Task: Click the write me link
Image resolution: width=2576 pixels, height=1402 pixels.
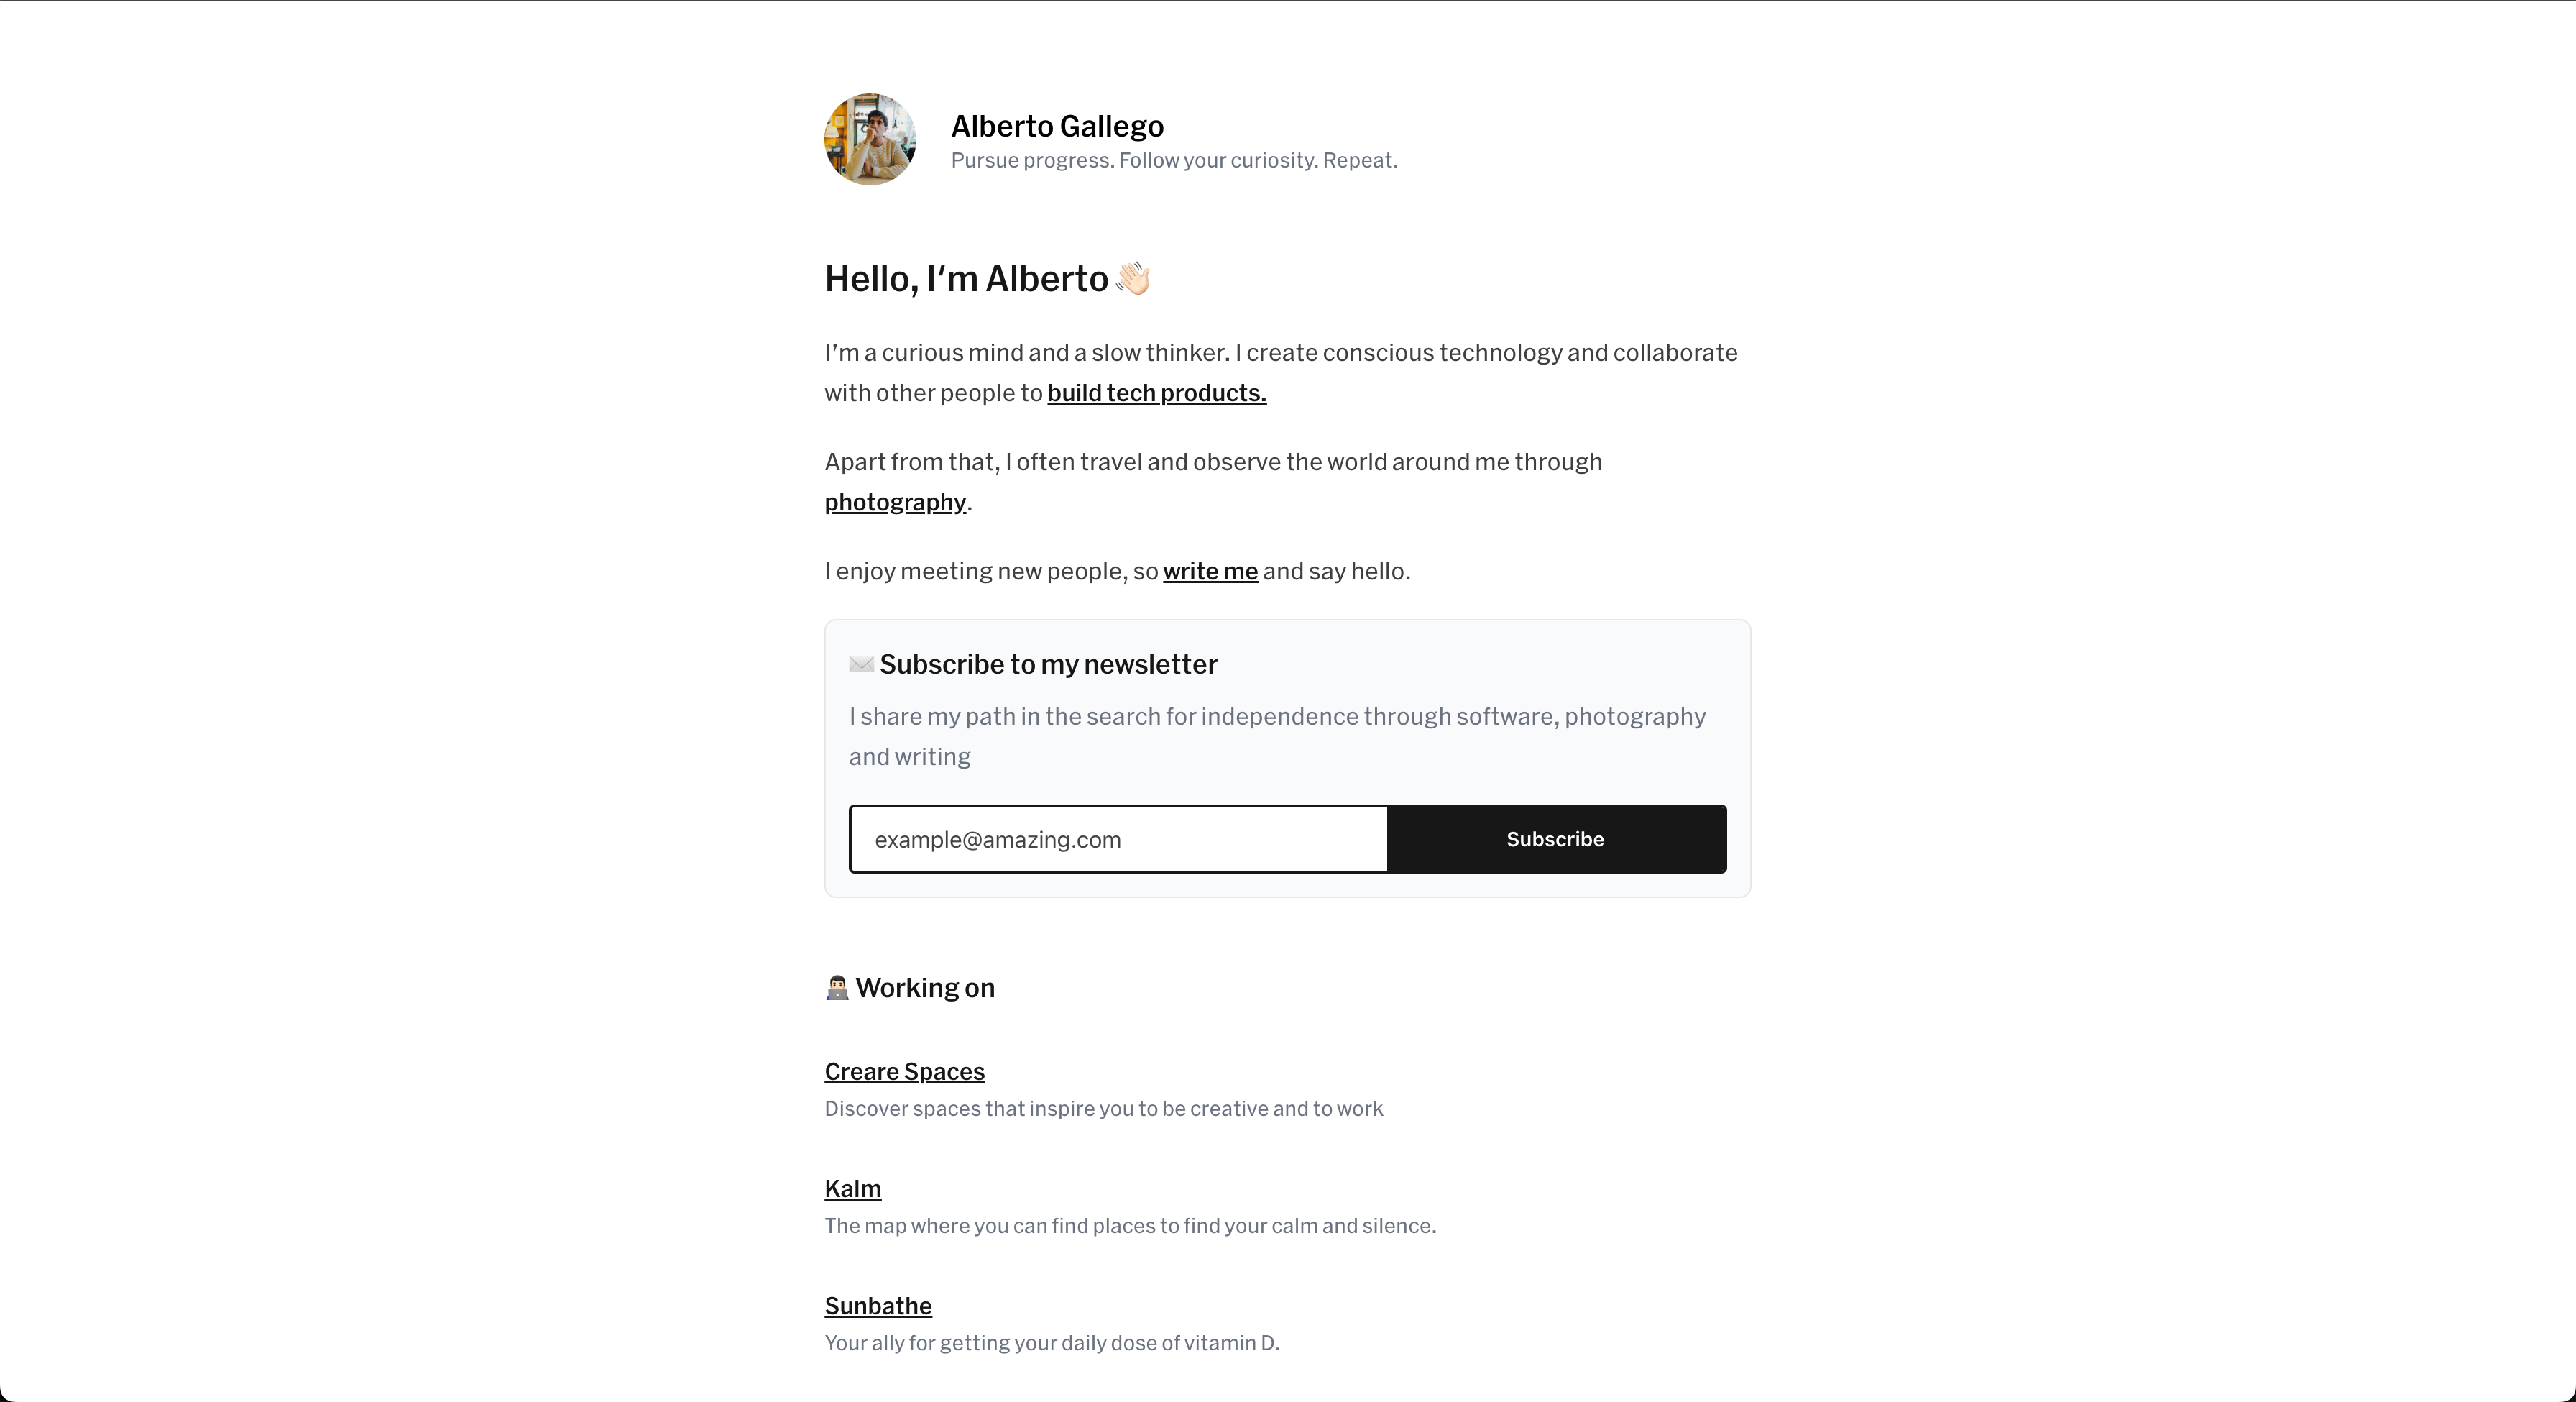Action: [x=1209, y=571]
